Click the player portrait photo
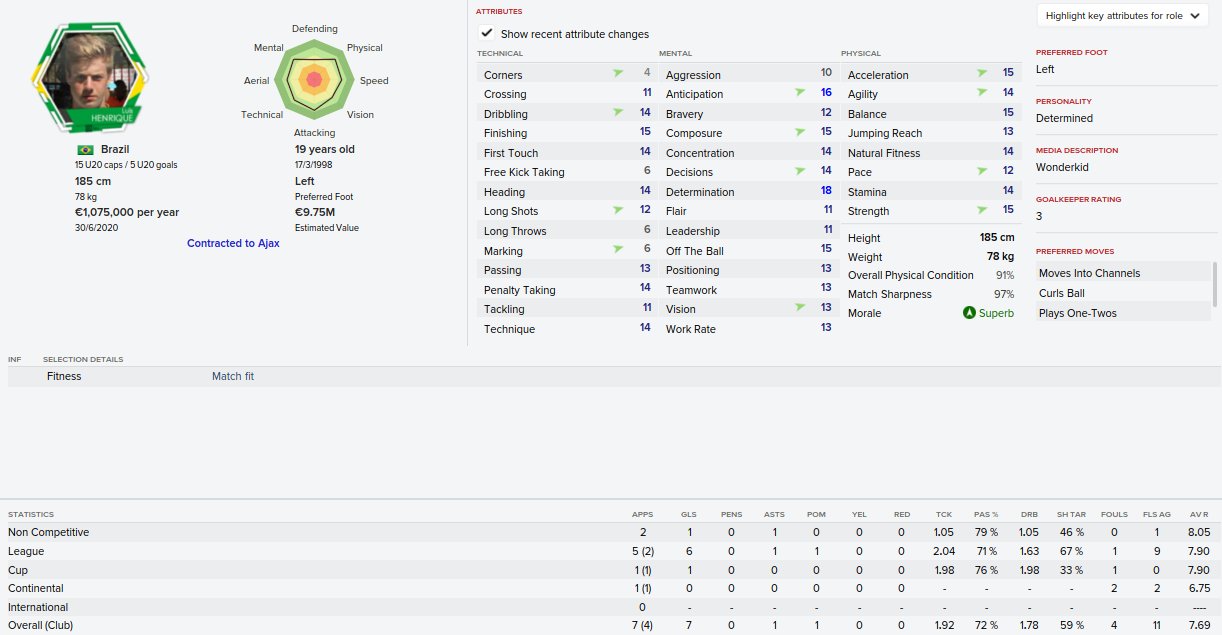This screenshot has width=1222, height=635. (x=88, y=73)
